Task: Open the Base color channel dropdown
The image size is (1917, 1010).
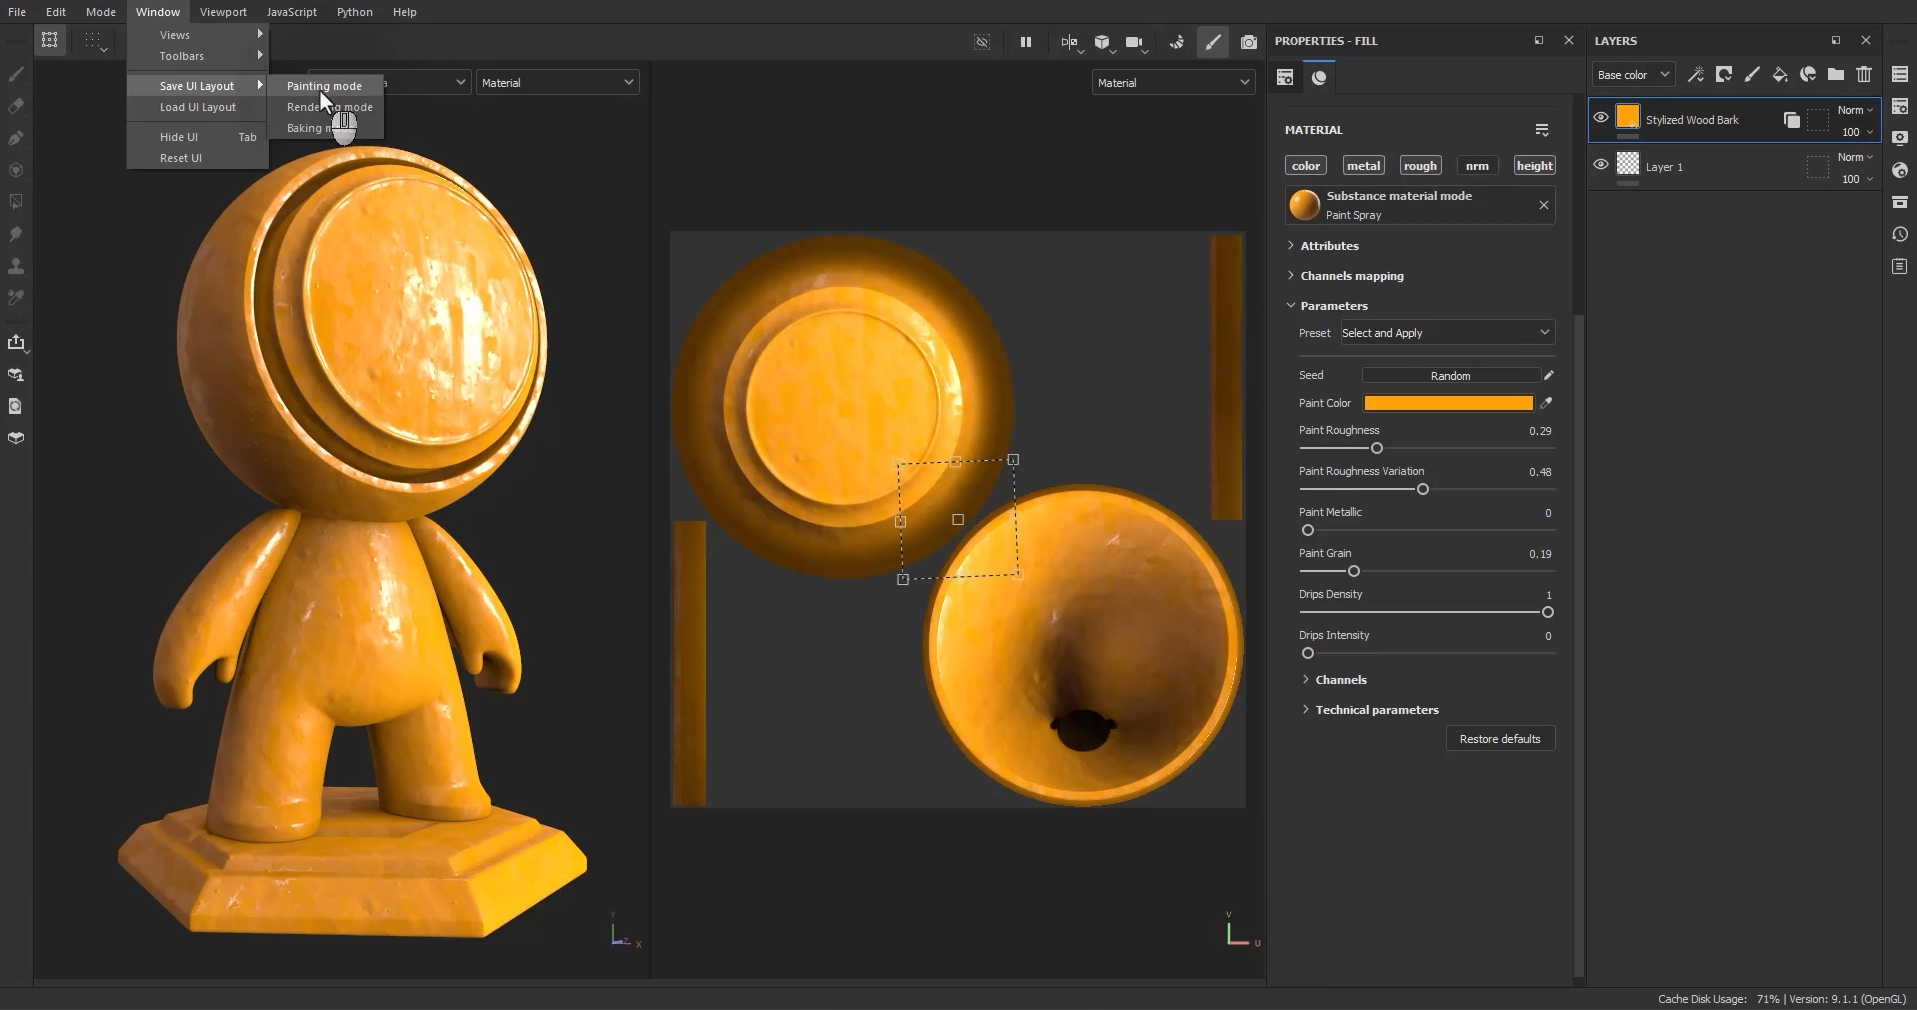Action: 1633,75
